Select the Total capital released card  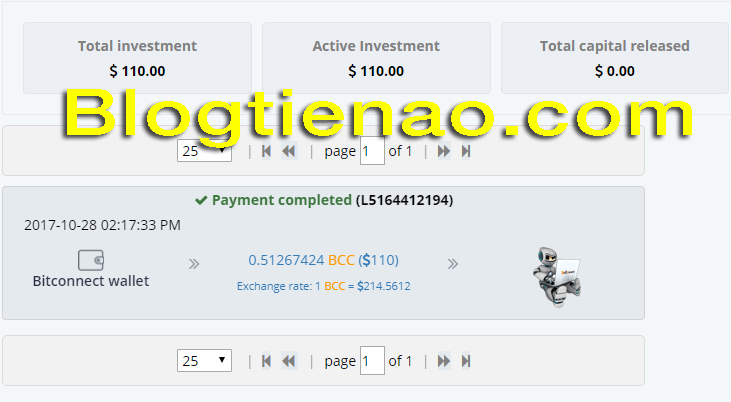(x=614, y=58)
